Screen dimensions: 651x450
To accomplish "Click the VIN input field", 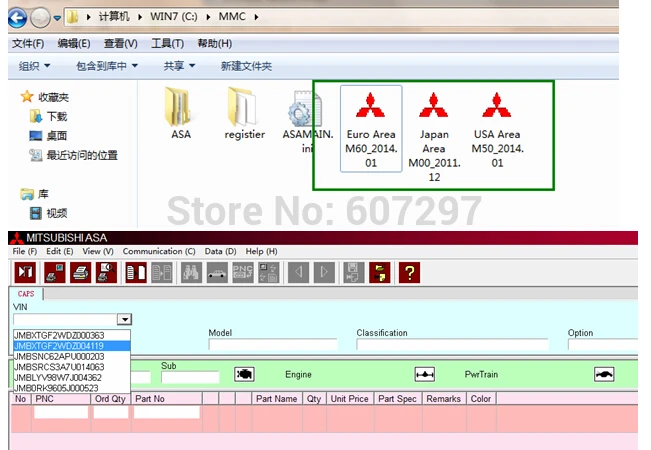I will (x=65, y=319).
